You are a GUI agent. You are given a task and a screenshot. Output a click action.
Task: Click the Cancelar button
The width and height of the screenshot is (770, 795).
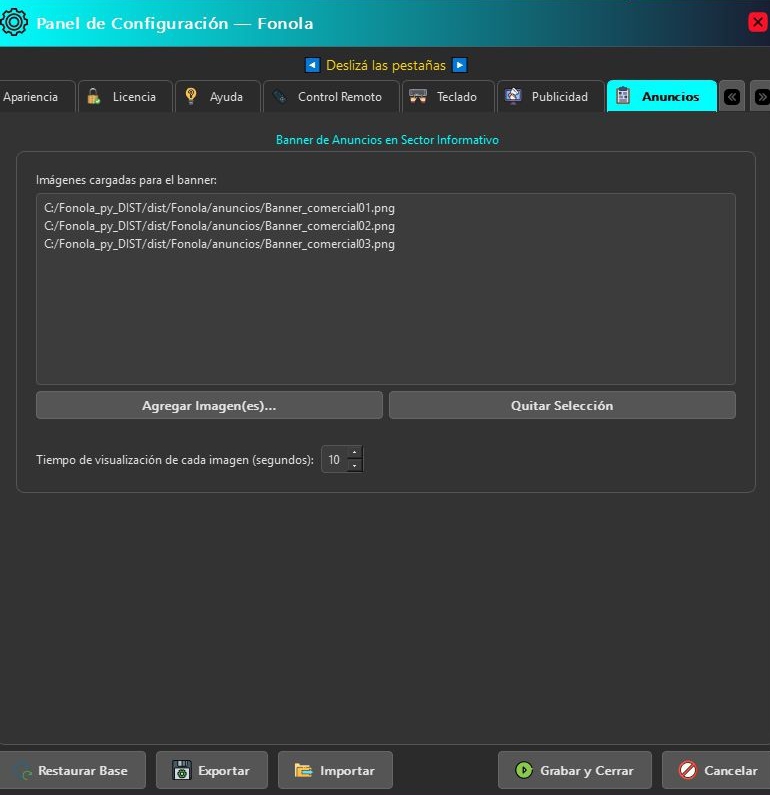point(718,770)
